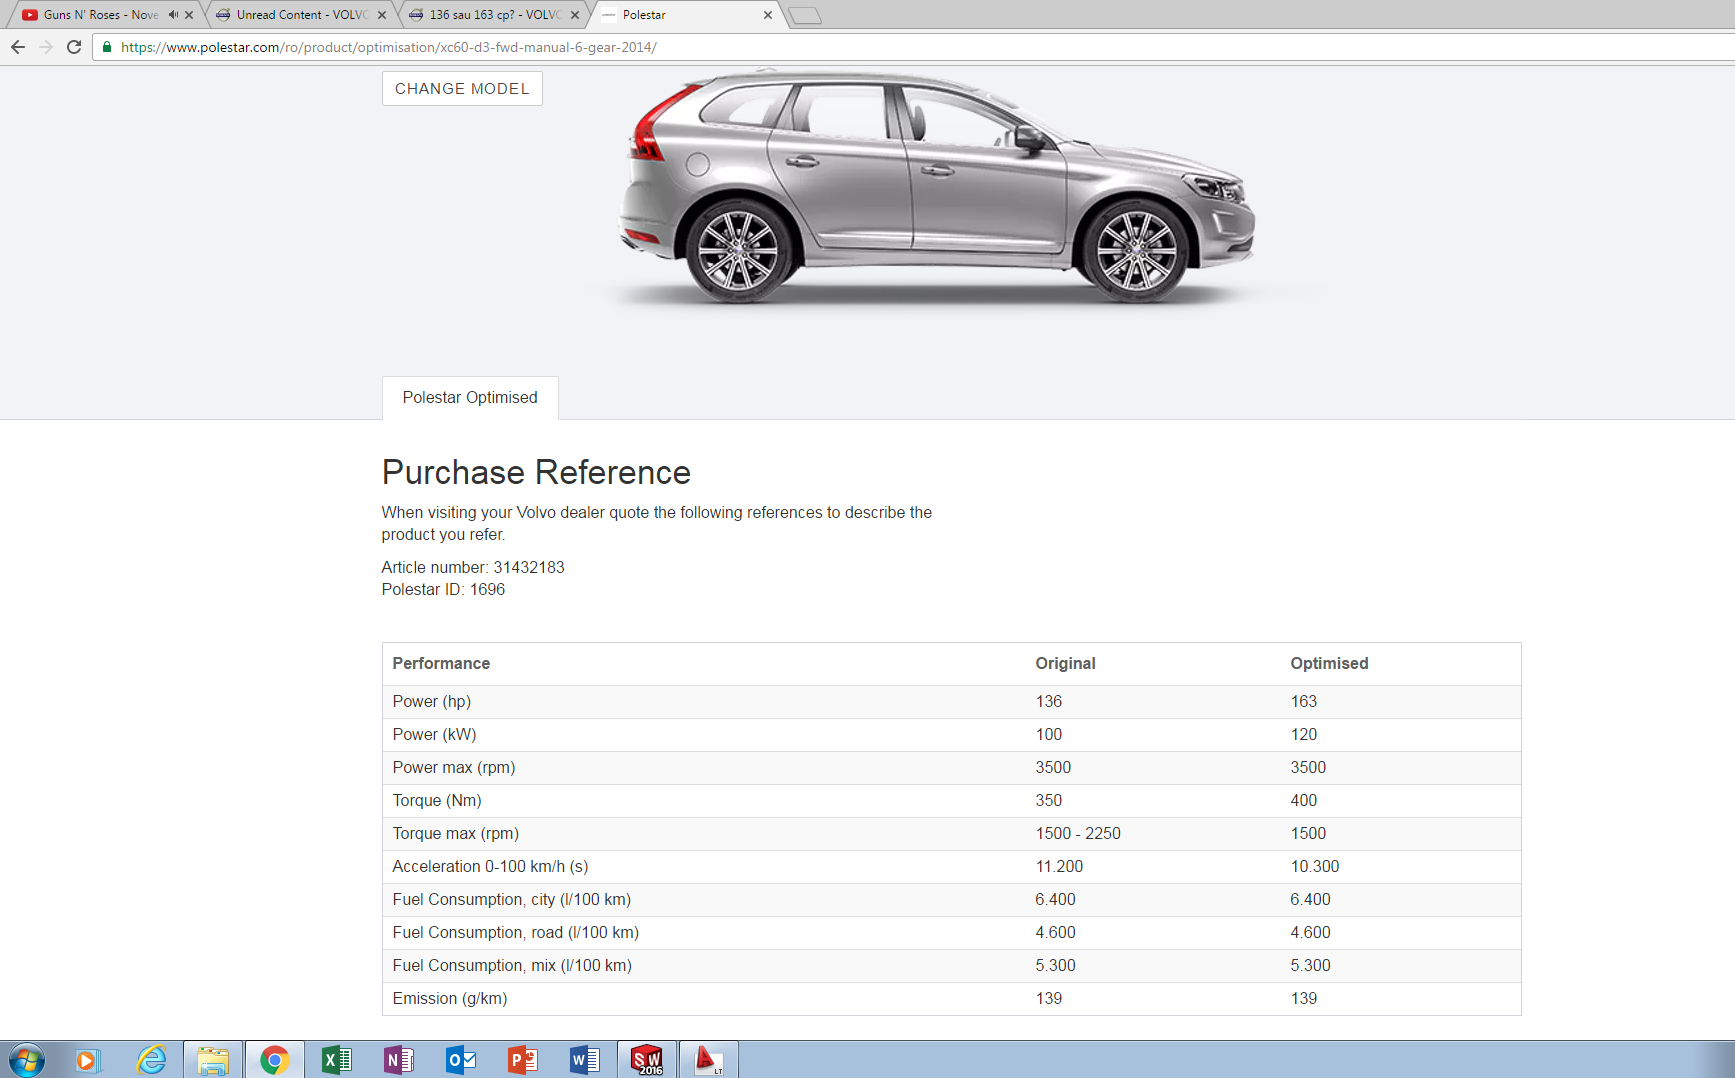Click the Power max (rpm) row label
The image size is (1735, 1078).
click(454, 767)
